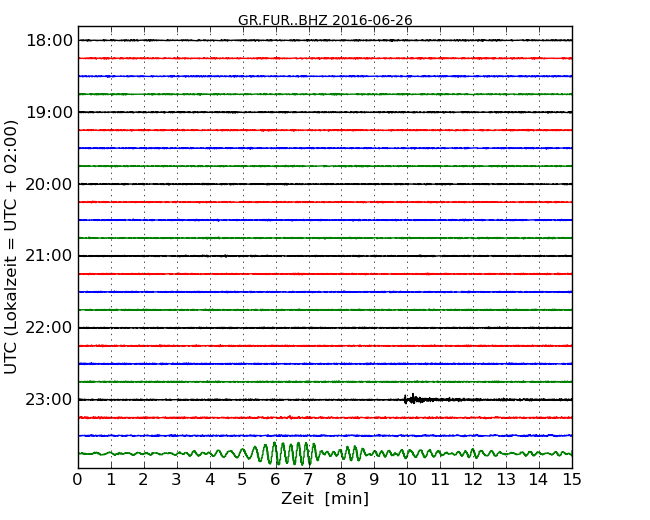The height and width of the screenshot is (520, 650).
Task: Click the x-axis tick label 12
Action: point(473,480)
